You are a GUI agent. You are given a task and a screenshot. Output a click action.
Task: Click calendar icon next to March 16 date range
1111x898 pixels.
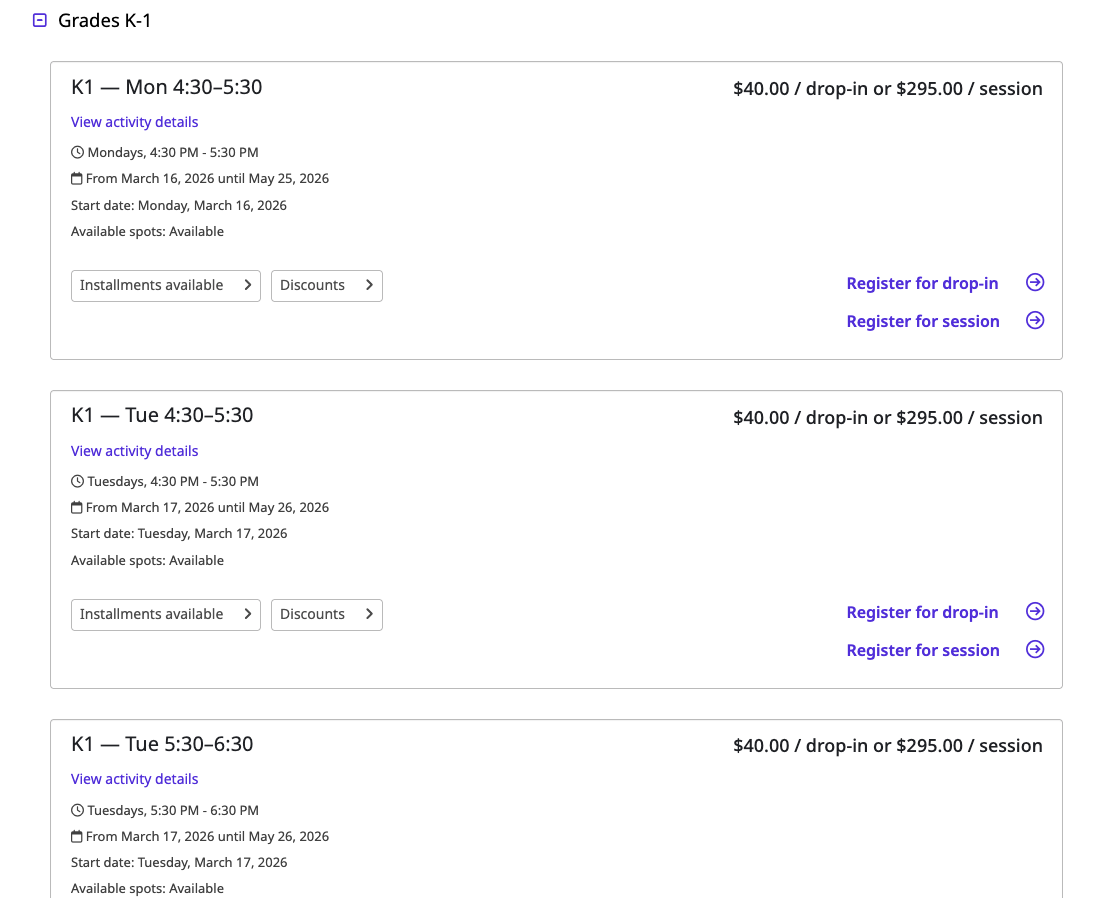coord(77,179)
